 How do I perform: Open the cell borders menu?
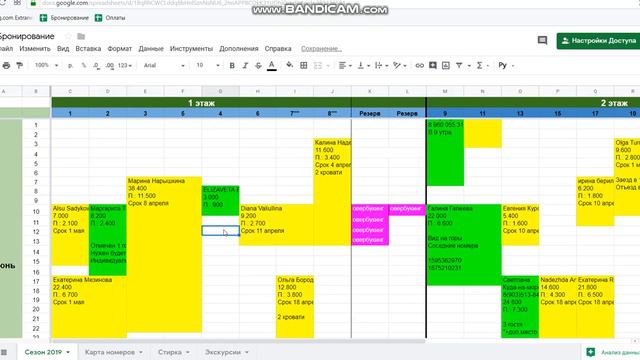point(304,65)
